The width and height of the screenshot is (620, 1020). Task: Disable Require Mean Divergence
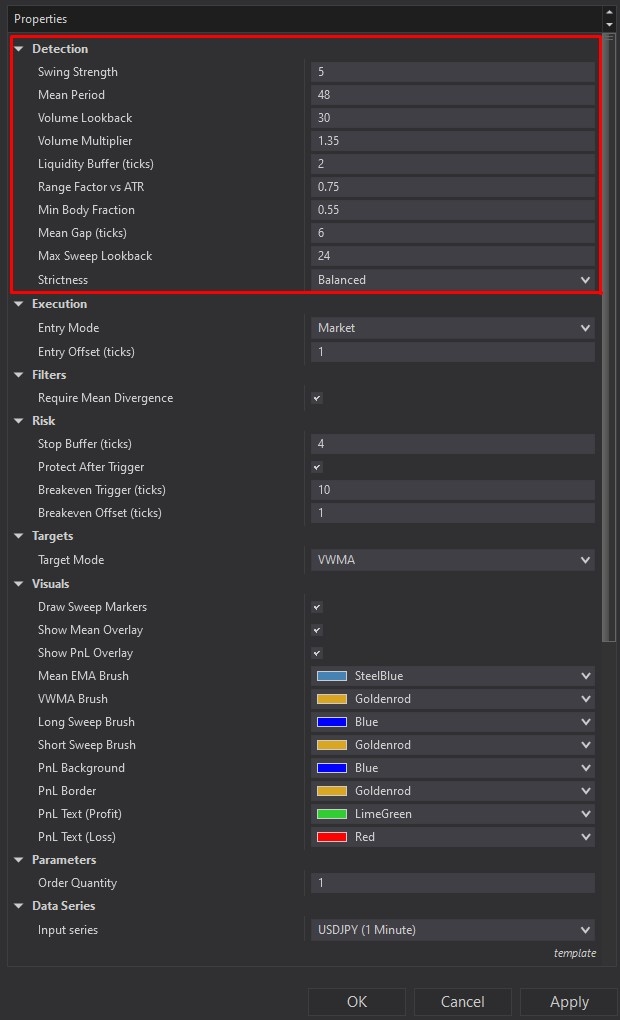point(316,397)
